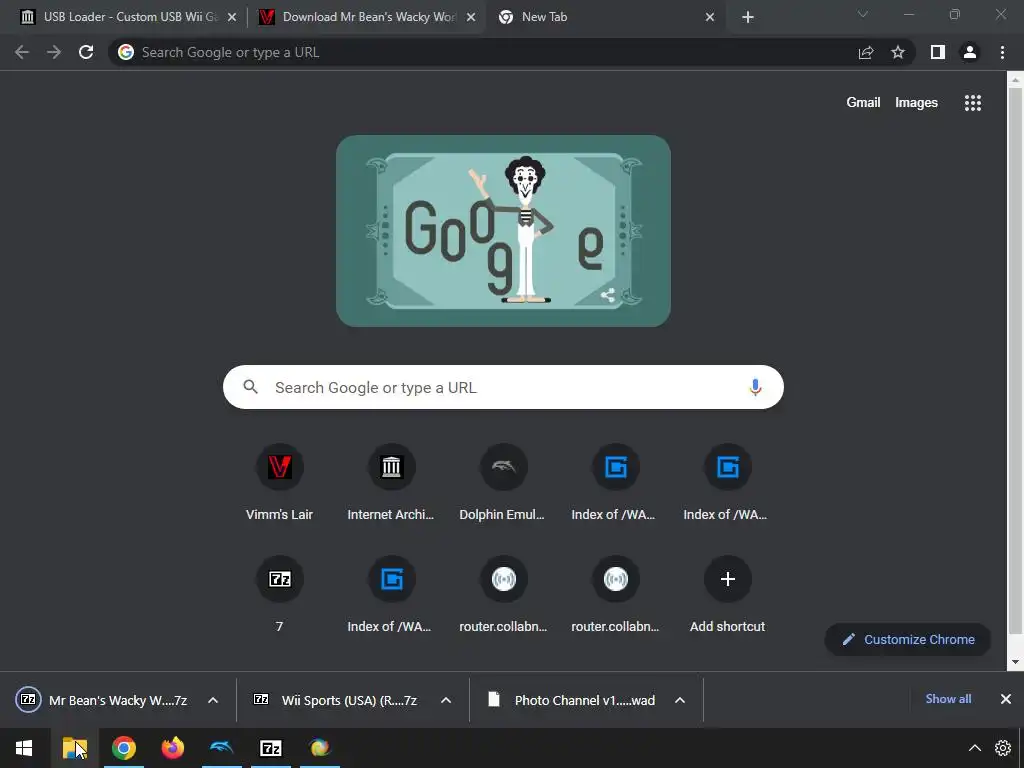Toggle the Chrome side panel

pyautogui.click(x=938, y=52)
